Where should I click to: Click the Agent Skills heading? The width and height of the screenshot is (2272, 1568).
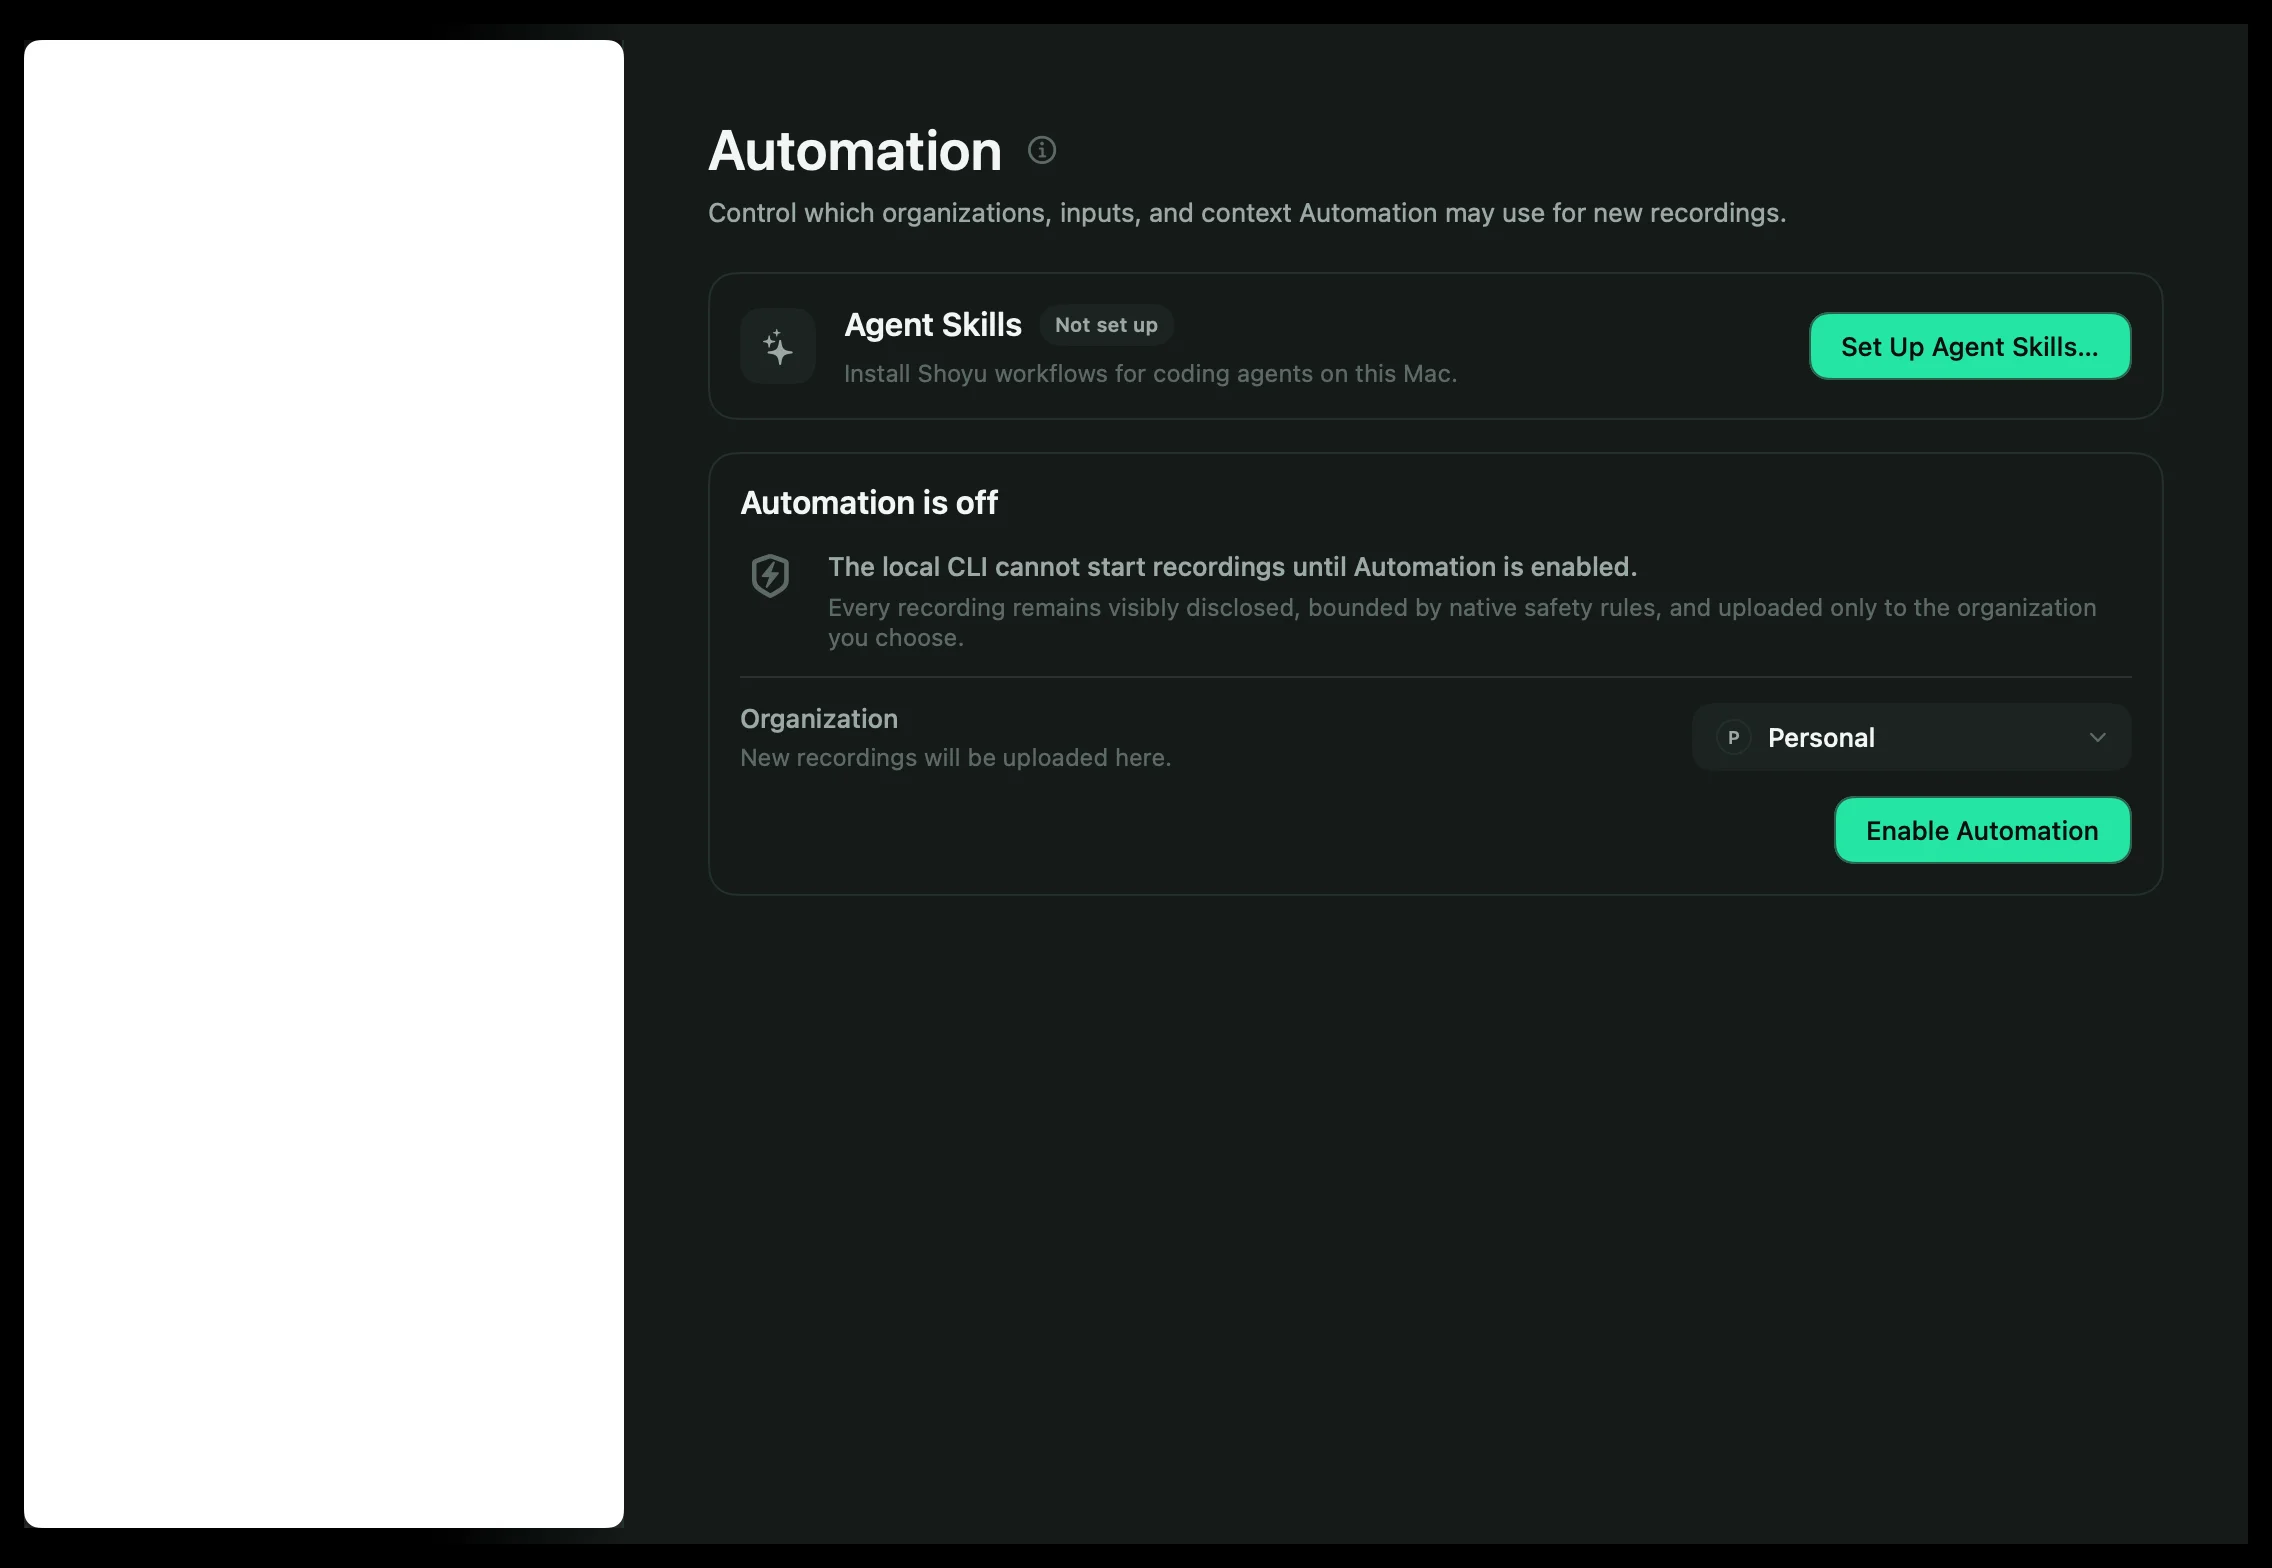(932, 325)
